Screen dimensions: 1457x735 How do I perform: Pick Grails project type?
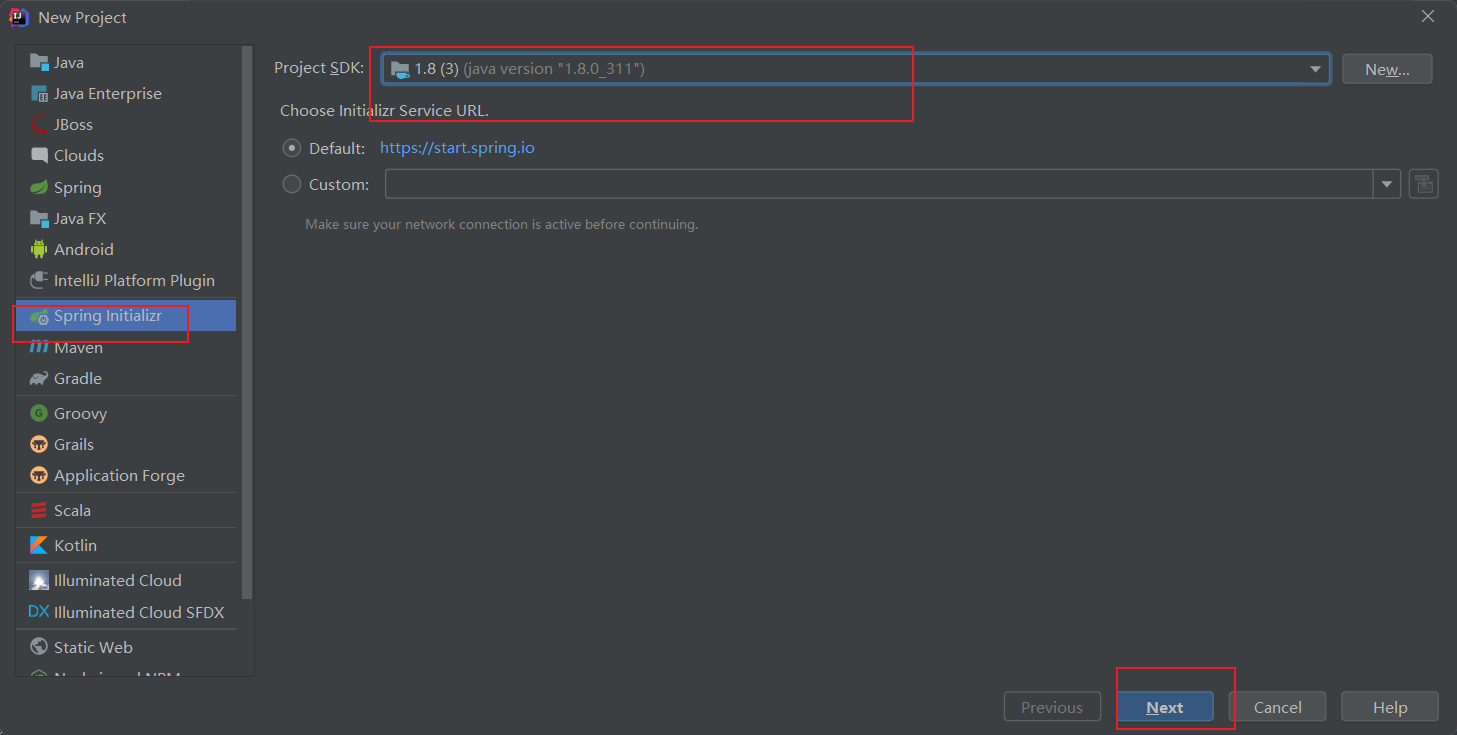pyautogui.click(x=126, y=444)
